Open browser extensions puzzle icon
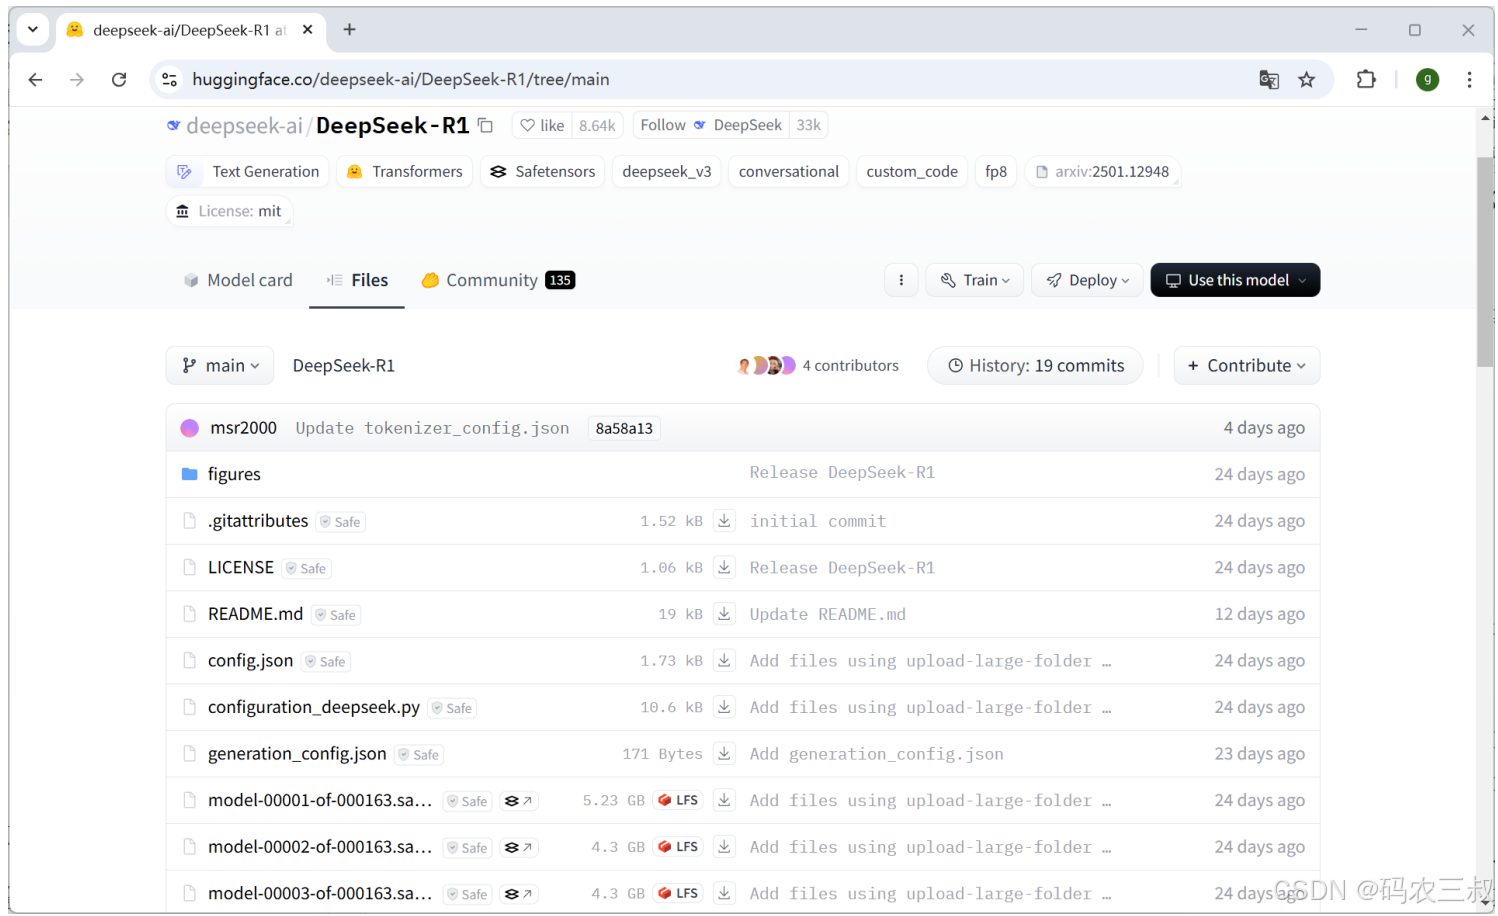This screenshot has height=916, width=1498. tap(1366, 79)
